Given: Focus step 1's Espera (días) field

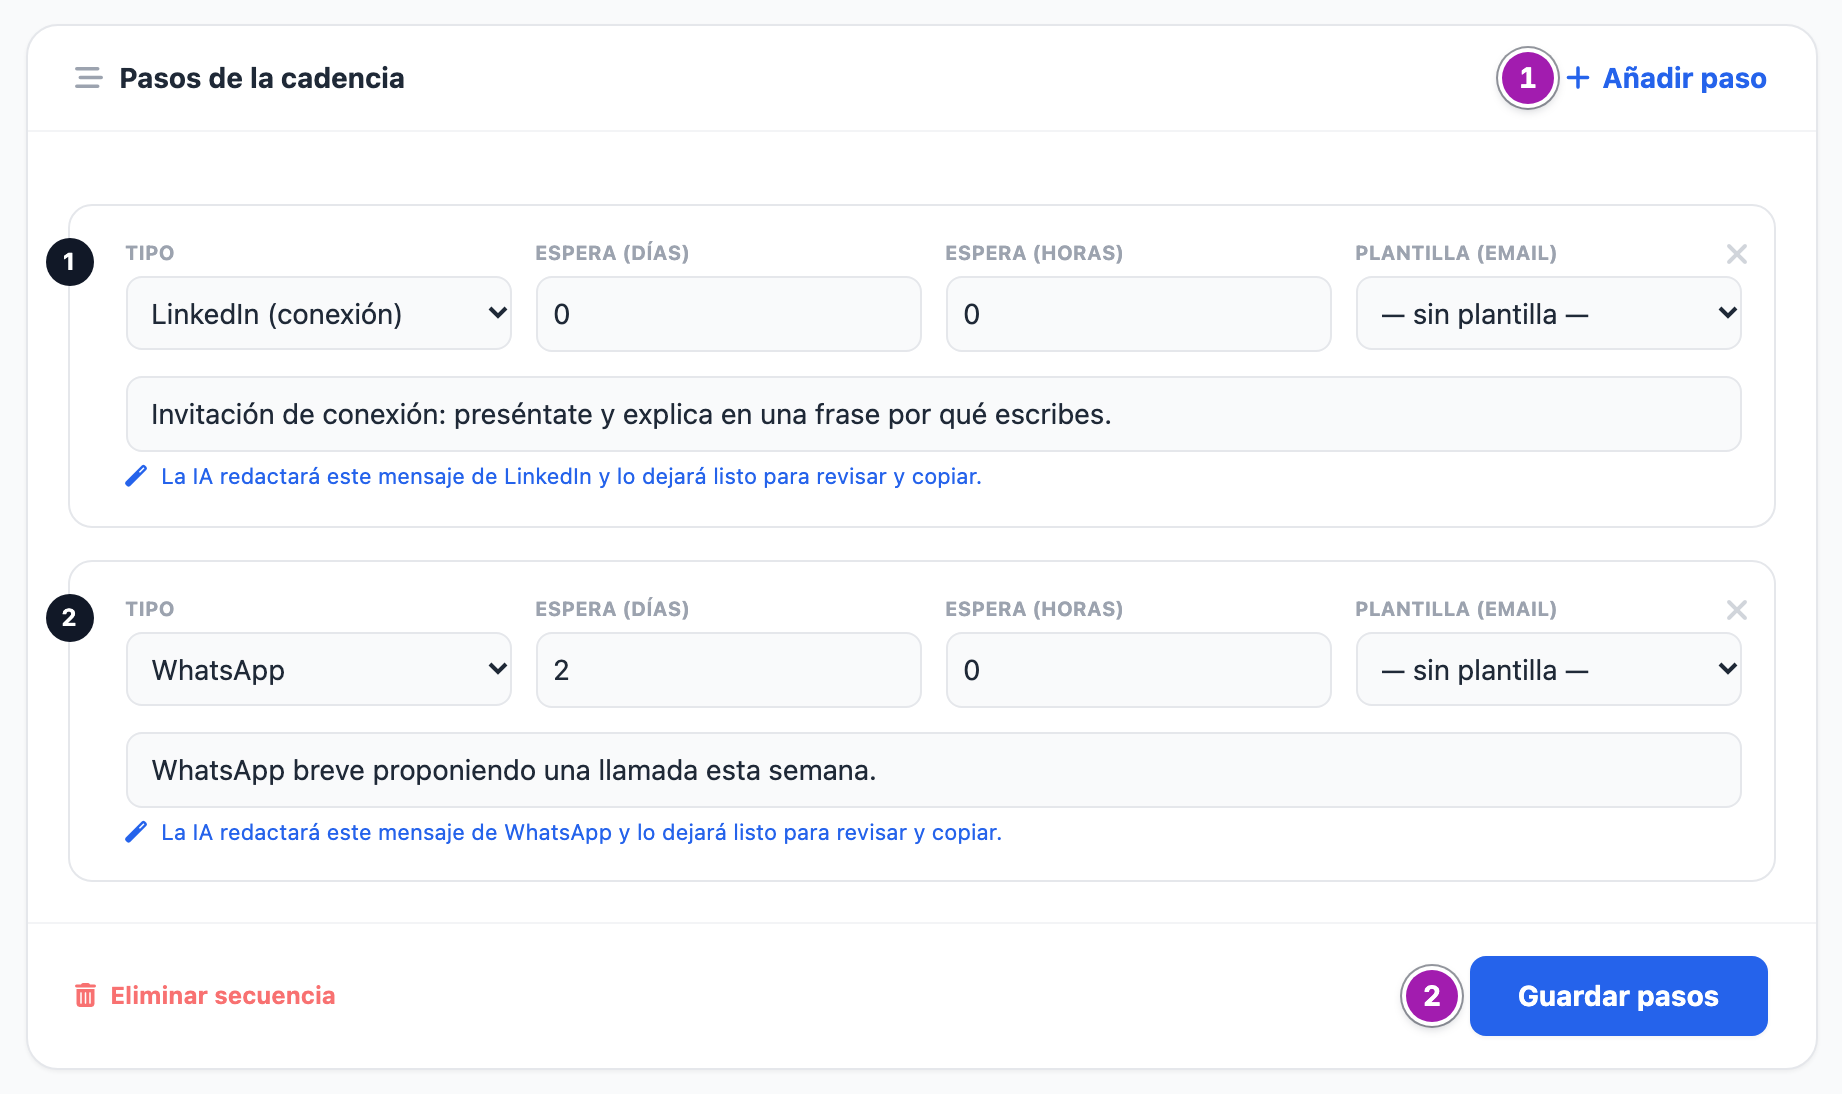Looking at the screenshot, I should [x=729, y=314].
